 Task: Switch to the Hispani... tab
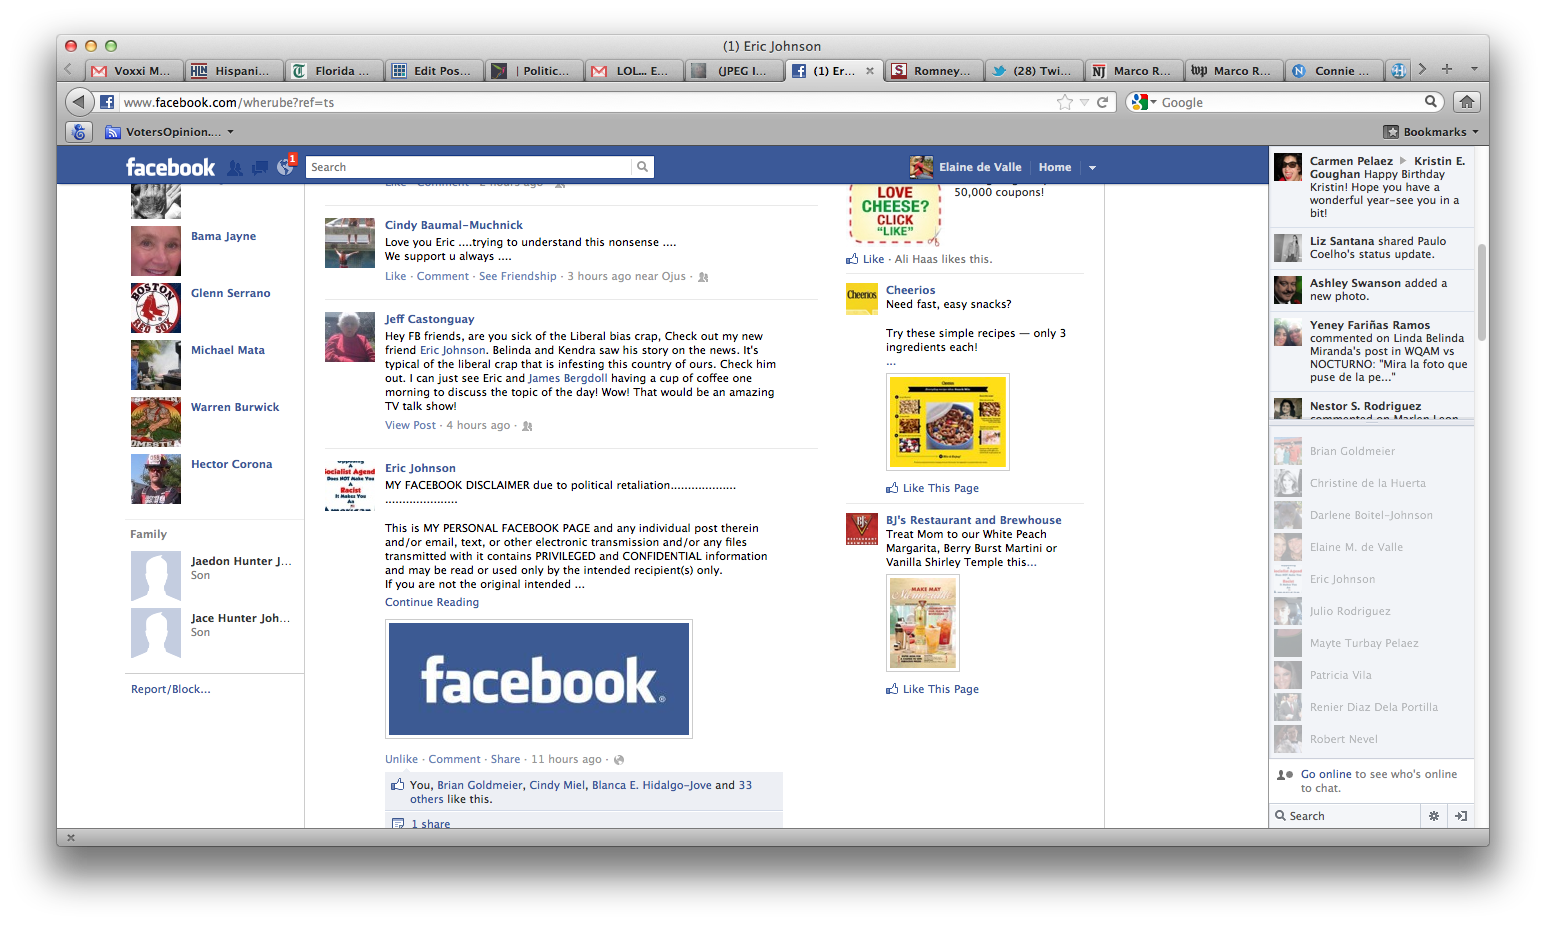pos(234,71)
